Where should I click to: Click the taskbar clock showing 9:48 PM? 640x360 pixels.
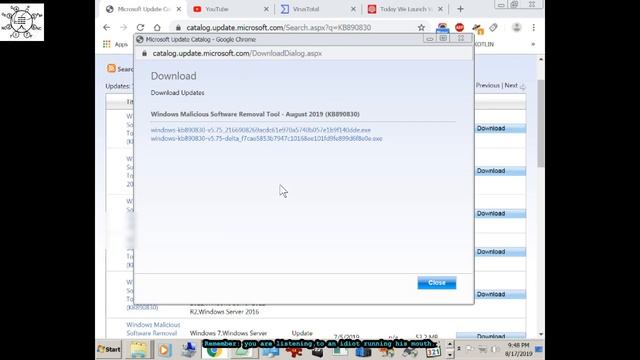(518, 349)
